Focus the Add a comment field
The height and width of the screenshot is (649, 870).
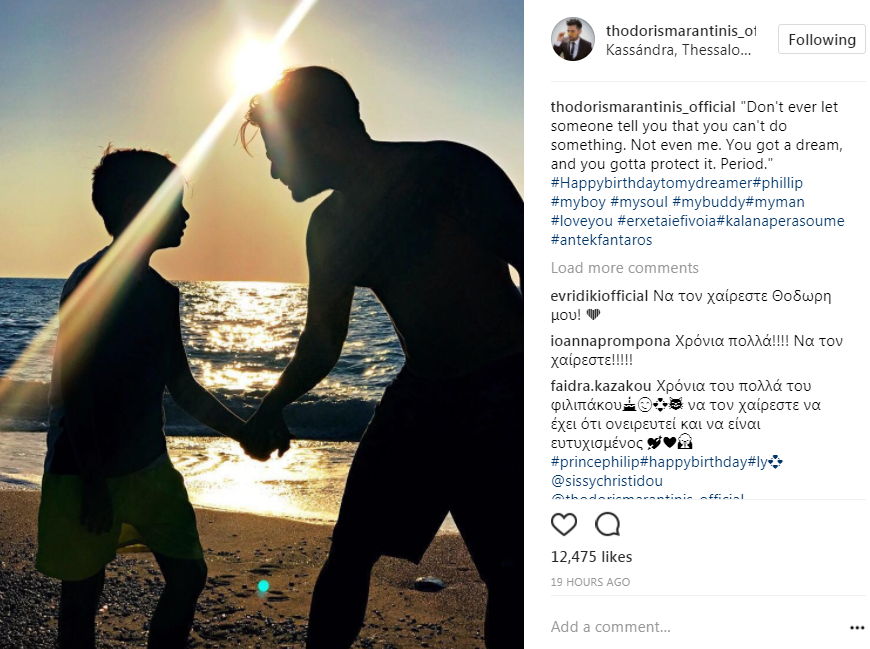click(x=694, y=627)
